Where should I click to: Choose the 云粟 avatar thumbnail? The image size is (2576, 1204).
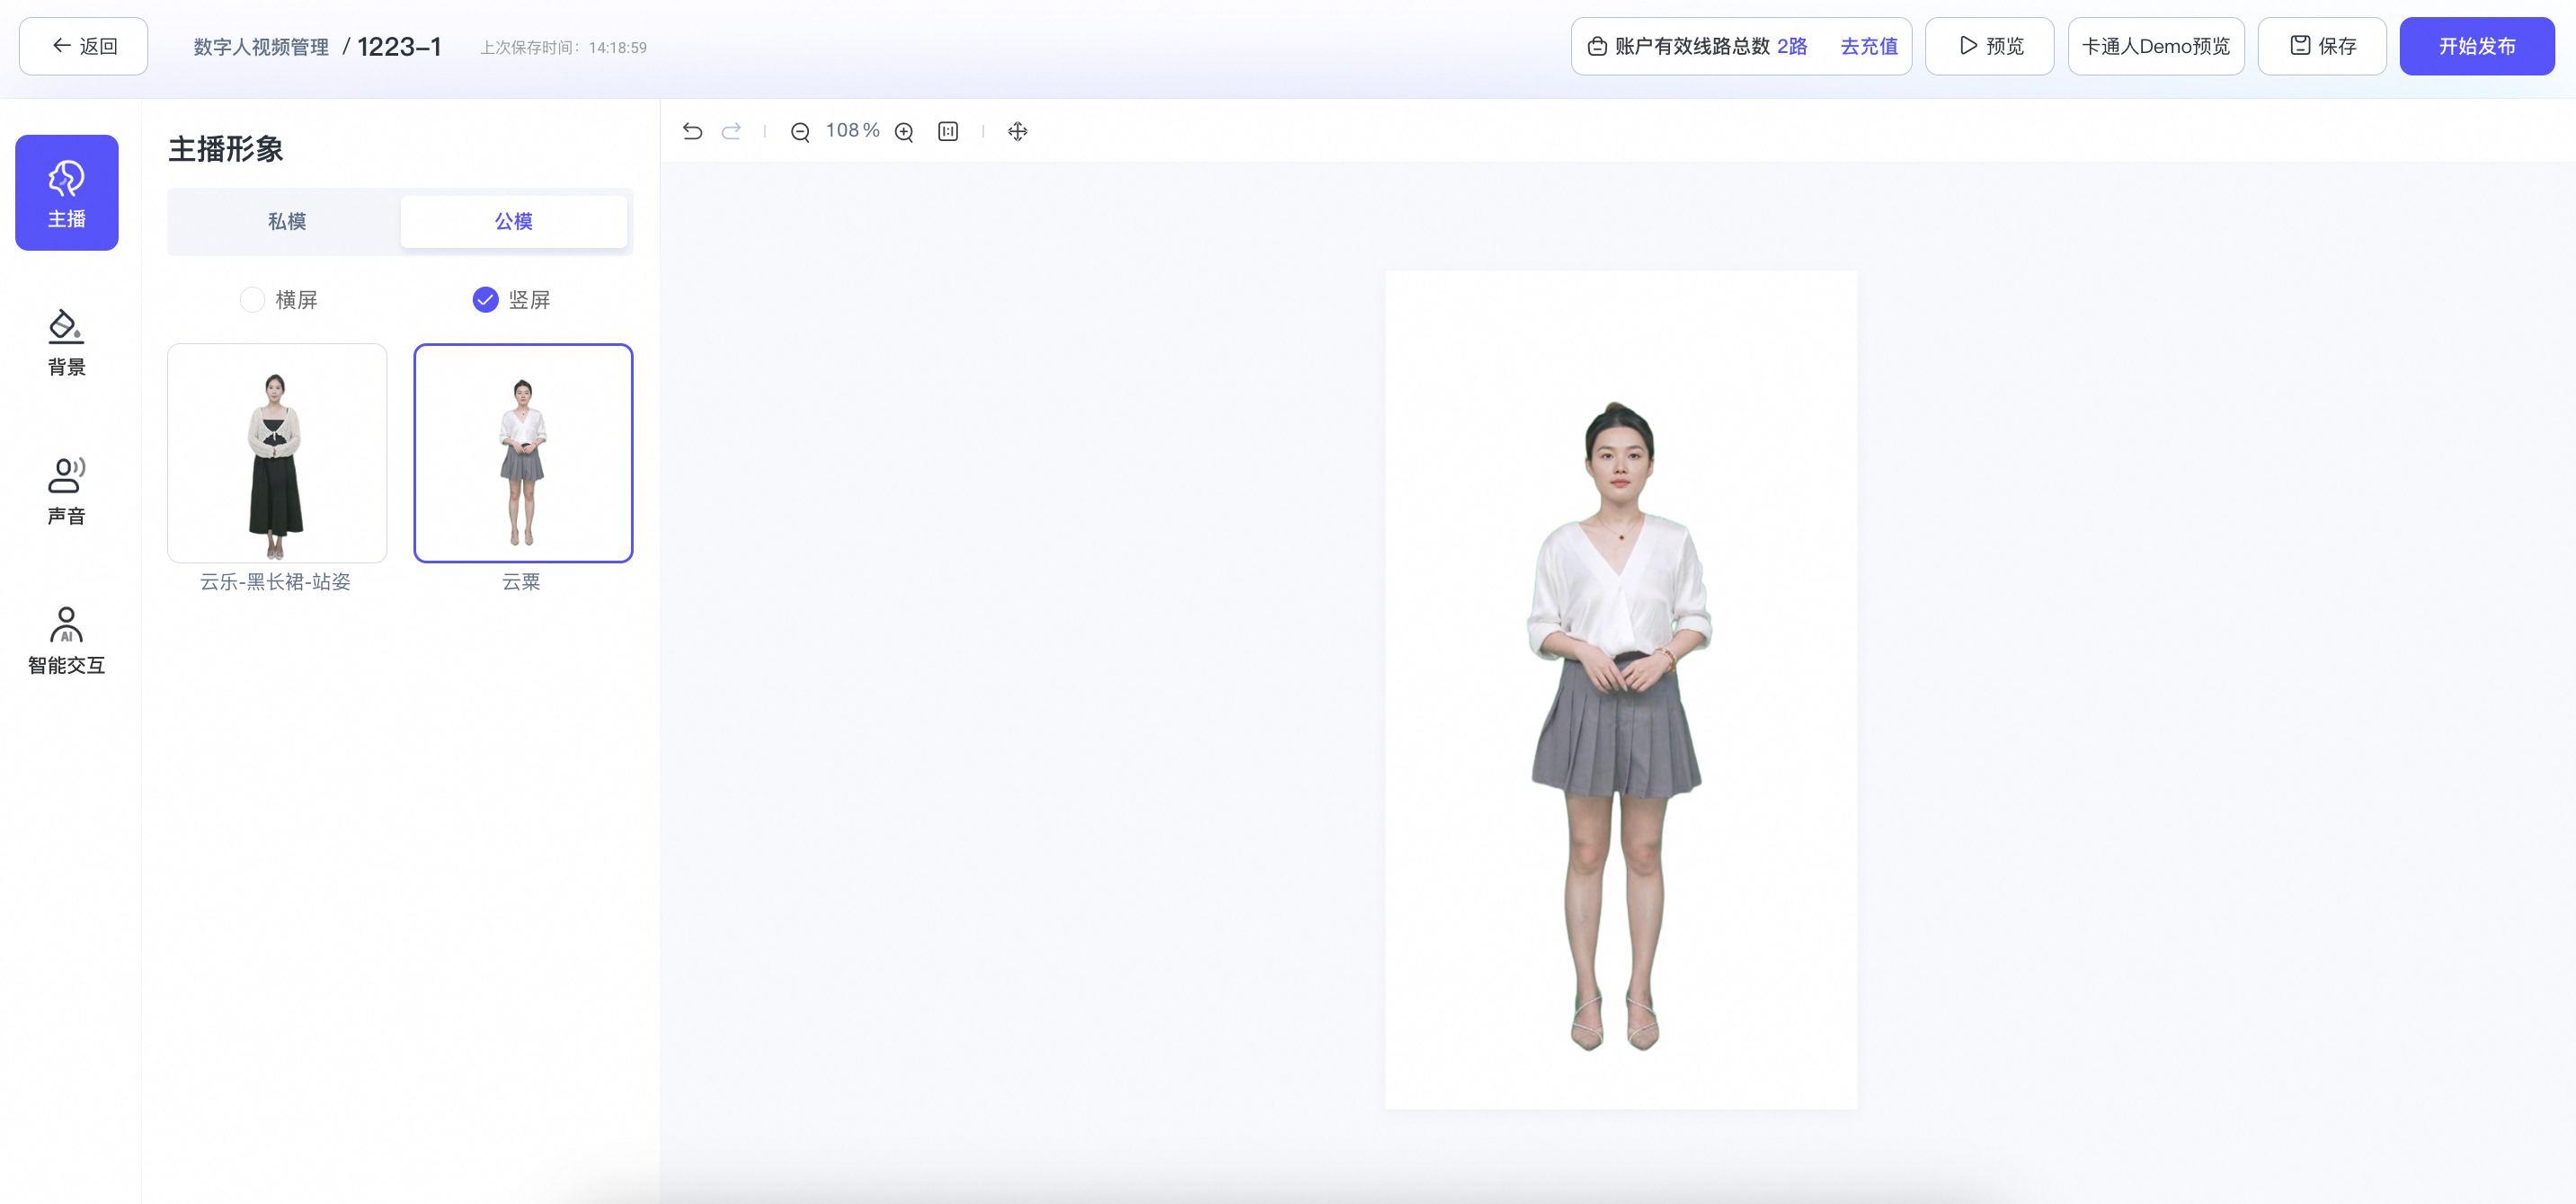pos(523,453)
